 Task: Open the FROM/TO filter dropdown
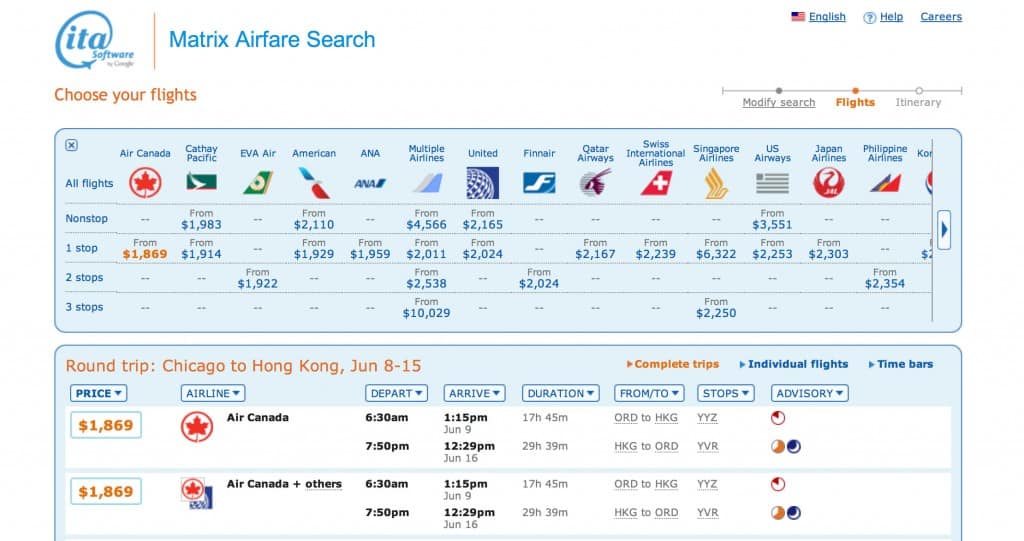pyautogui.click(x=648, y=393)
